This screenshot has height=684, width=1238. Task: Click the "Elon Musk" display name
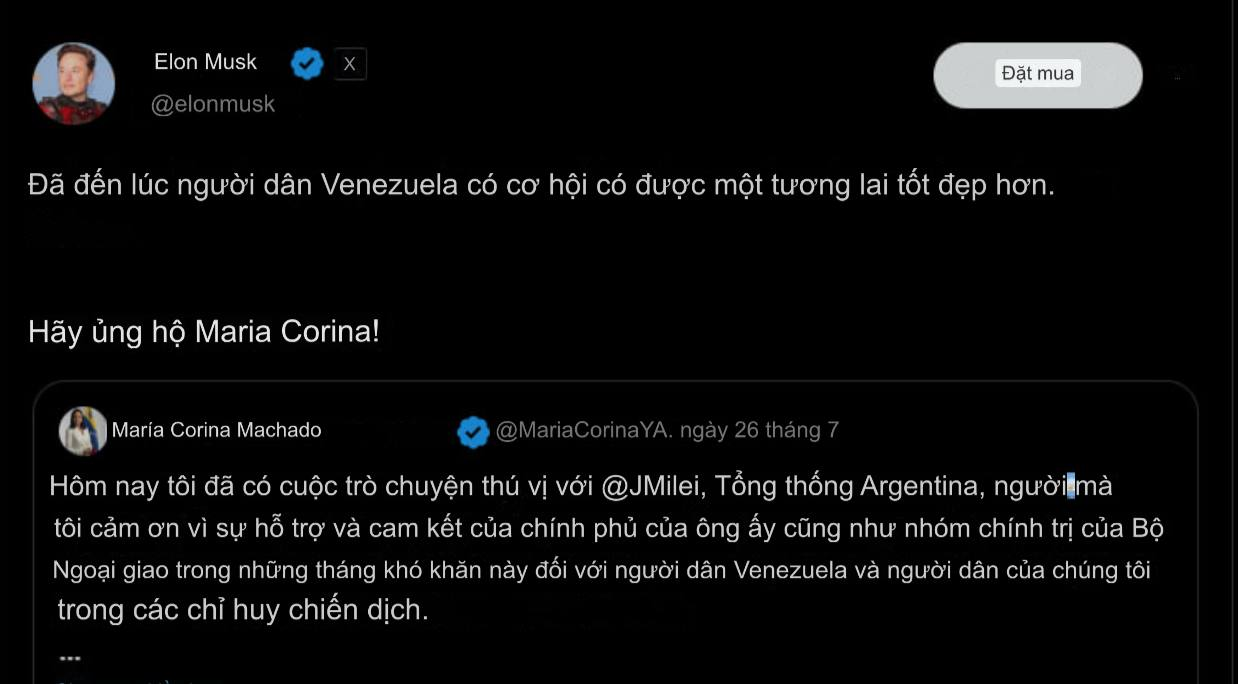[x=205, y=62]
